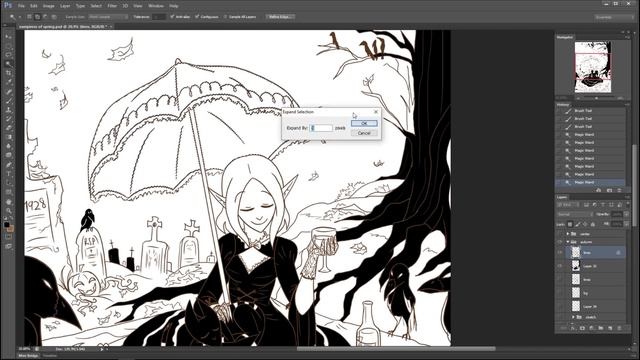Hide the selected lines layer eye icon
The height and width of the screenshot is (360, 640).
coord(560,253)
